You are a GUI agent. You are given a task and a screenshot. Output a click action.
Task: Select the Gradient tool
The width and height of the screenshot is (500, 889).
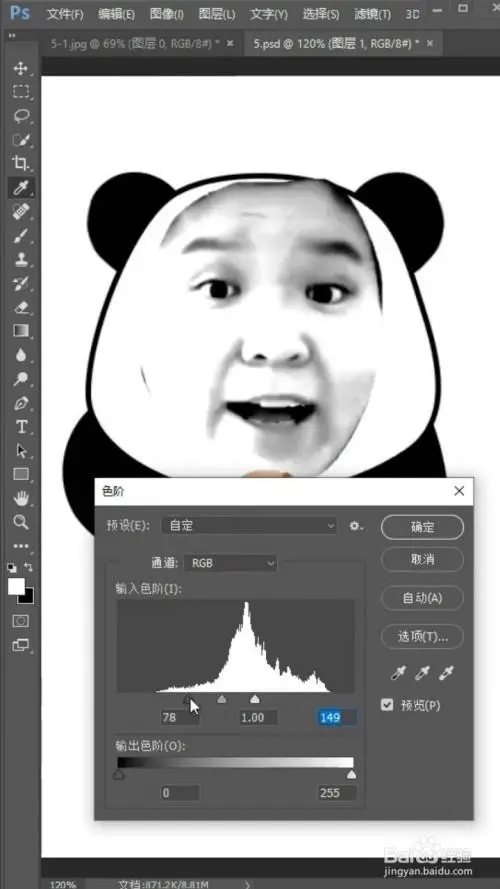tap(20, 331)
